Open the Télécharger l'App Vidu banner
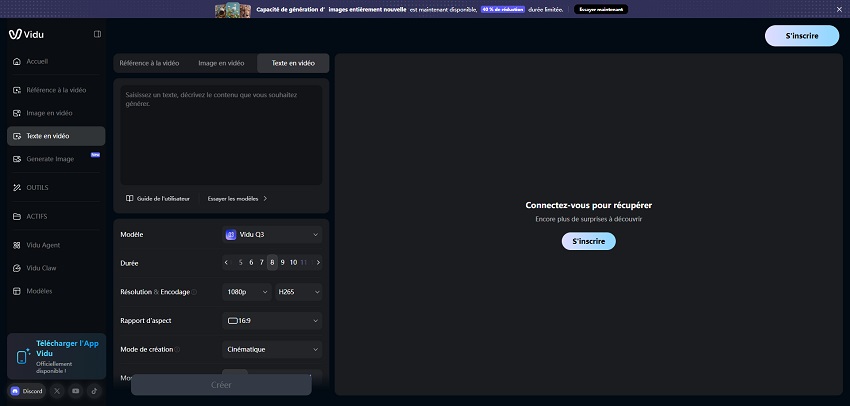Screen dimensions: 850x406 (x=56, y=356)
